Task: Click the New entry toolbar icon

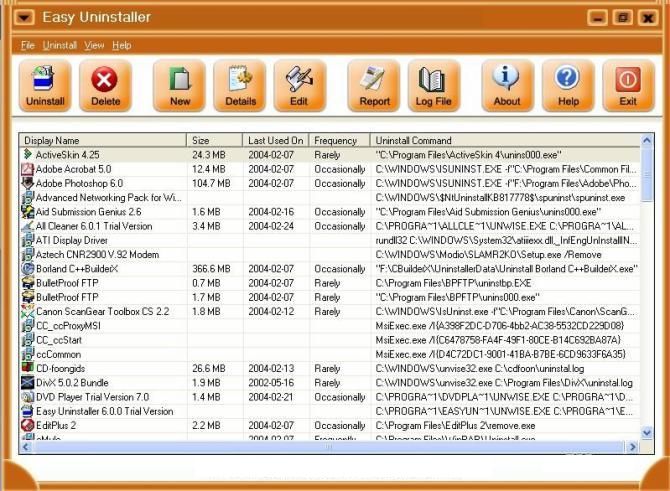Action: coord(180,84)
